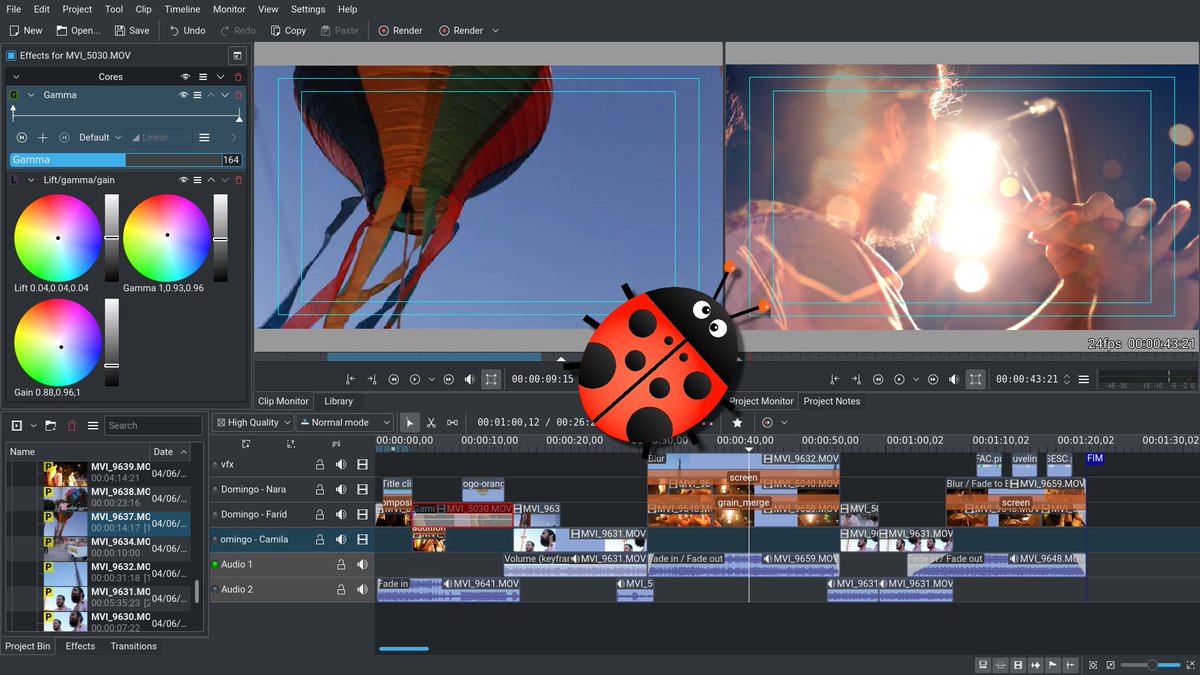
Task: Click the project monitor volume icon
Action: (x=954, y=379)
